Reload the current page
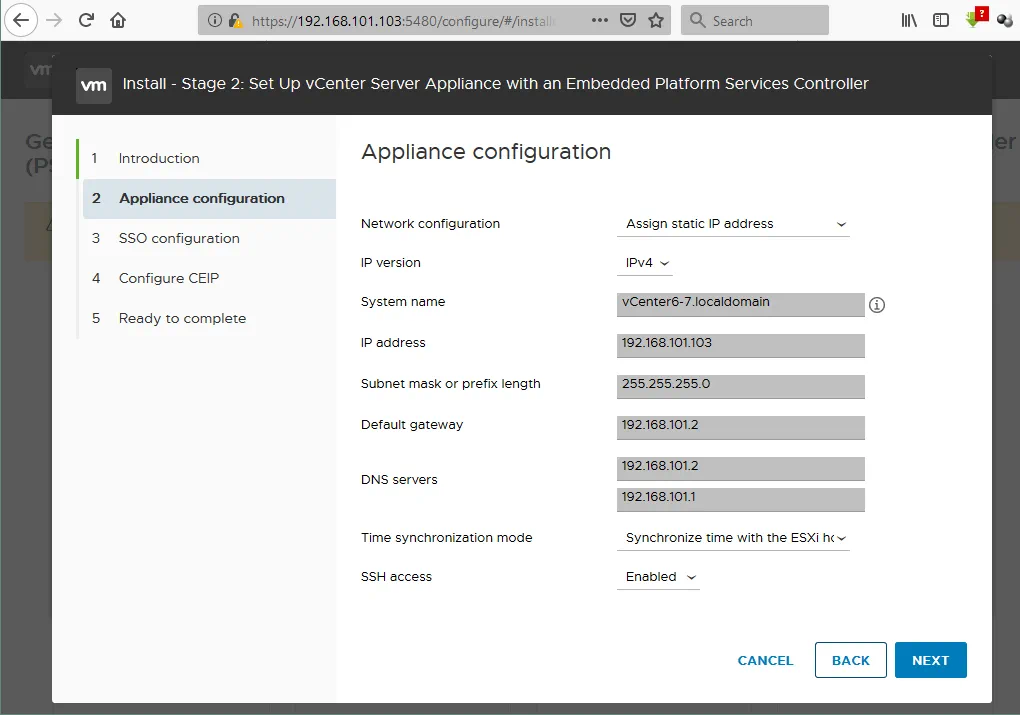1020x715 pixels. [x=87, y=20]
